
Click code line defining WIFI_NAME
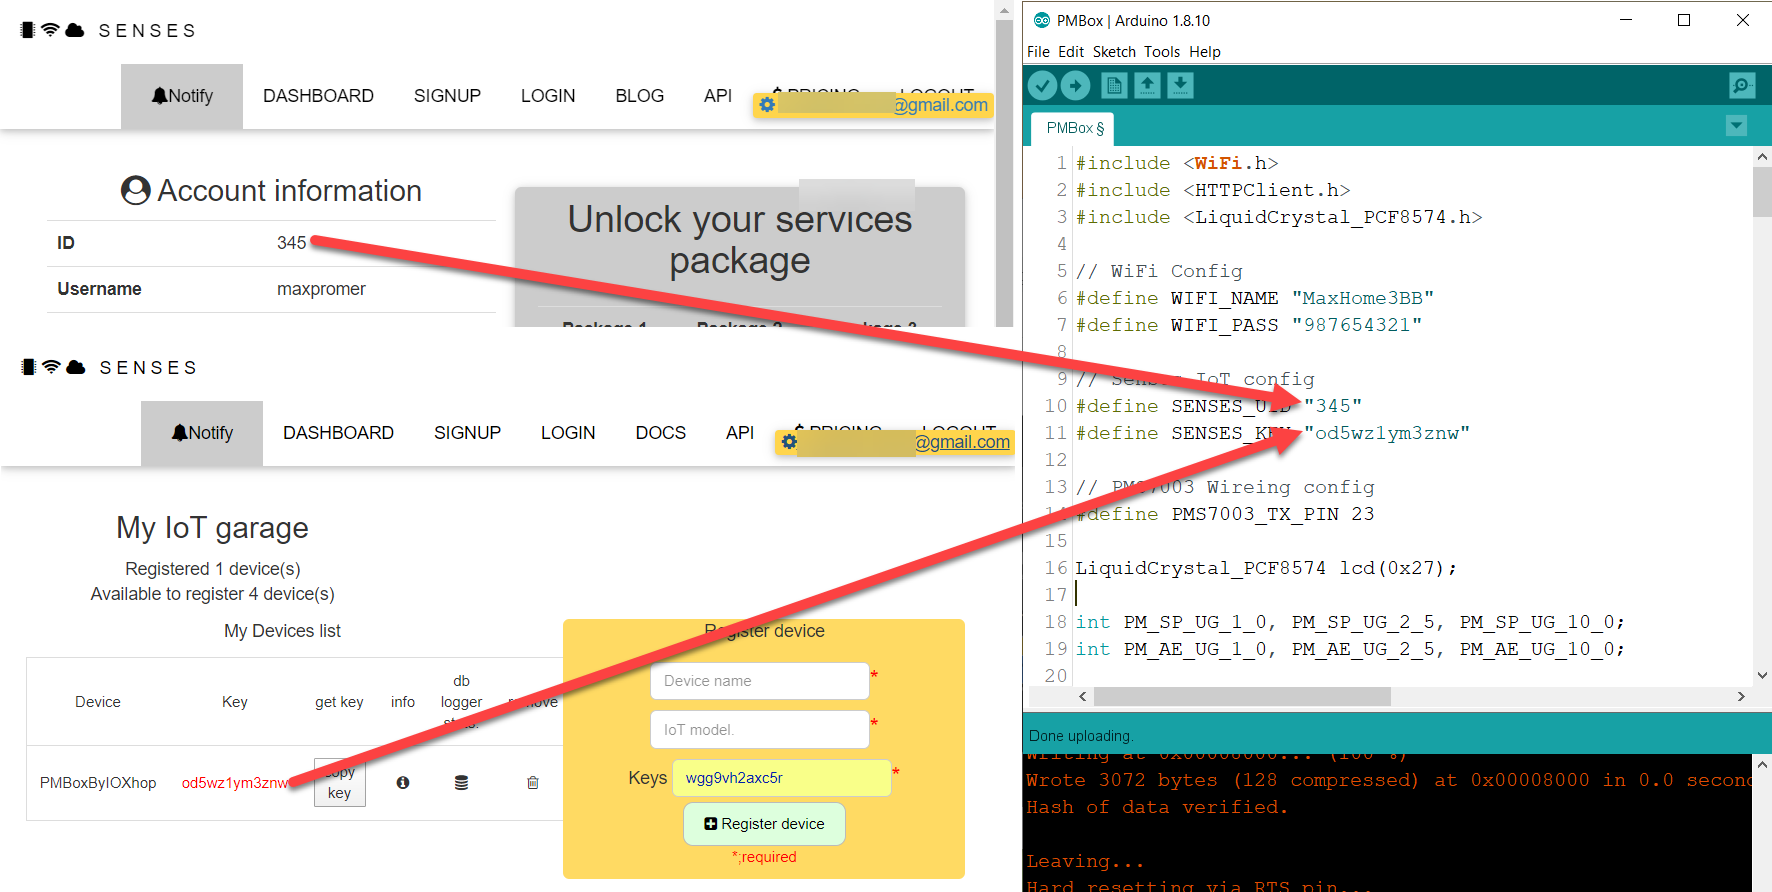[1255, 298]
